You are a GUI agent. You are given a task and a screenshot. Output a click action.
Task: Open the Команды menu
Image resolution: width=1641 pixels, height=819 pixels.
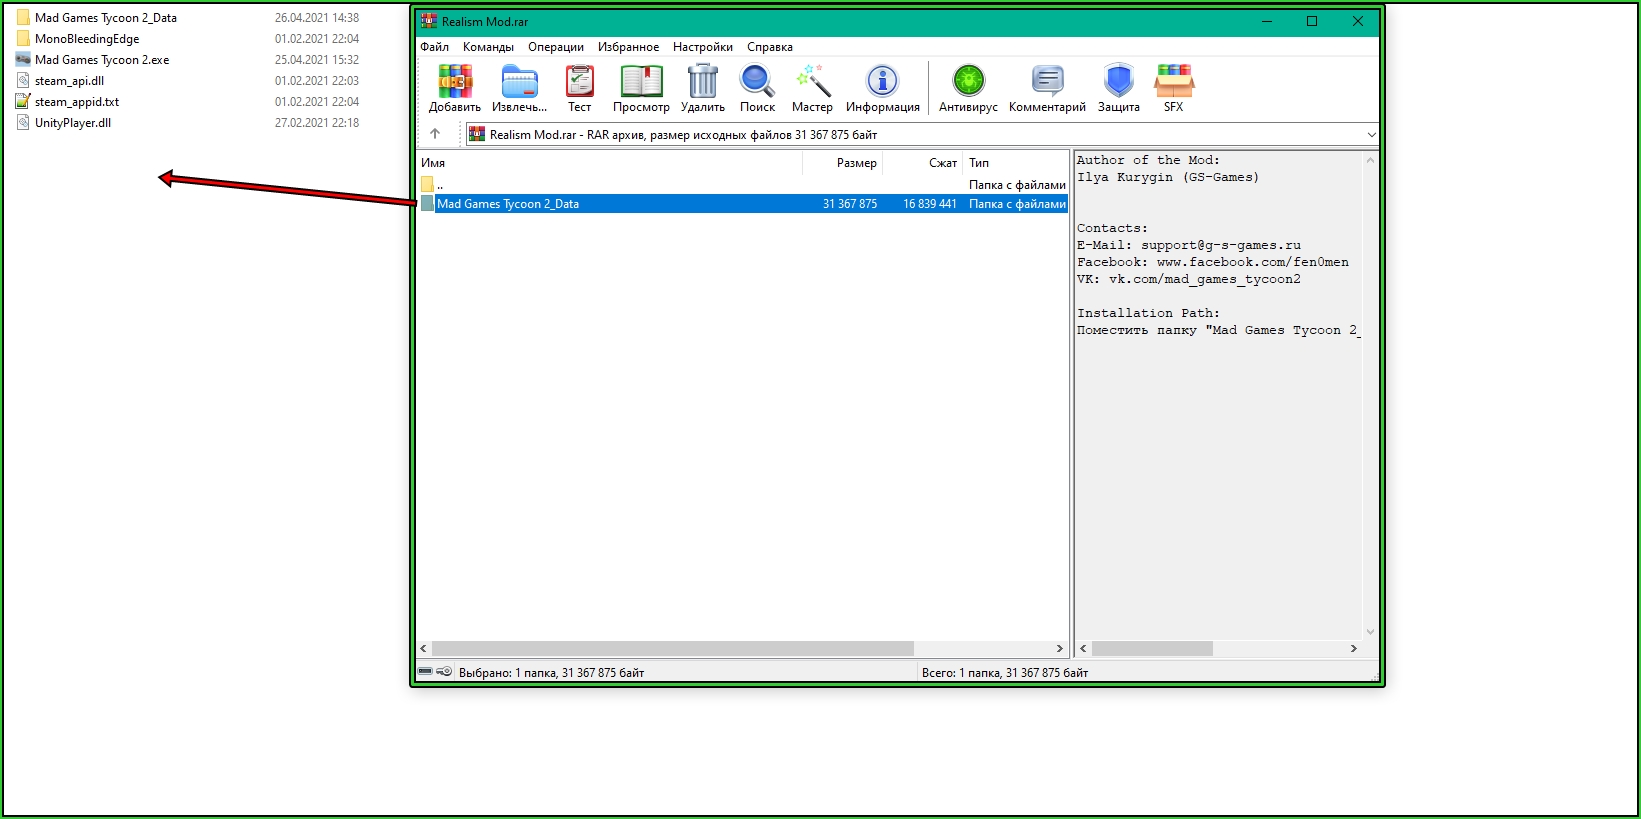pyautogui.click(x=488, y=47)
